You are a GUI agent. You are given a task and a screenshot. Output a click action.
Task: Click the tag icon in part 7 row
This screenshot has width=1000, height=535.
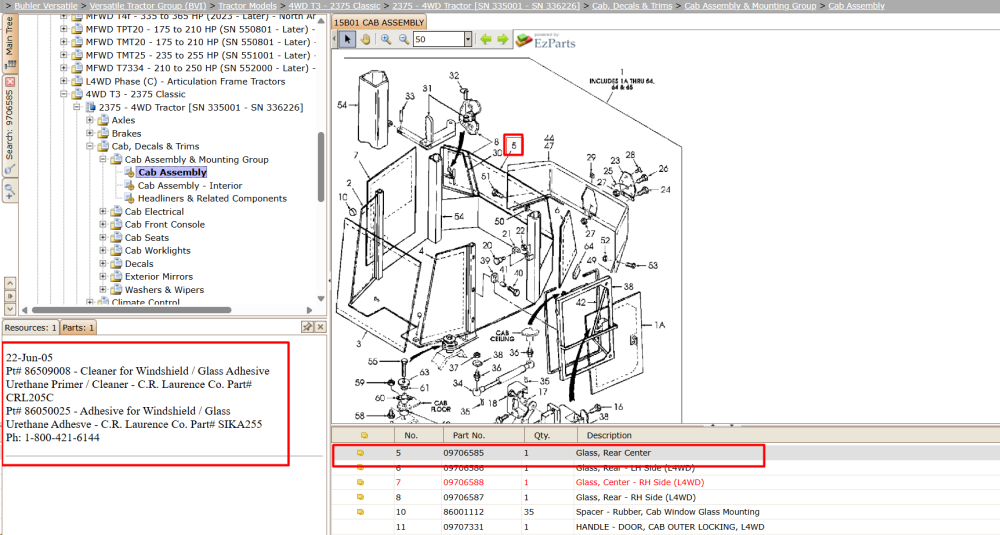click(x=360, y=483)
